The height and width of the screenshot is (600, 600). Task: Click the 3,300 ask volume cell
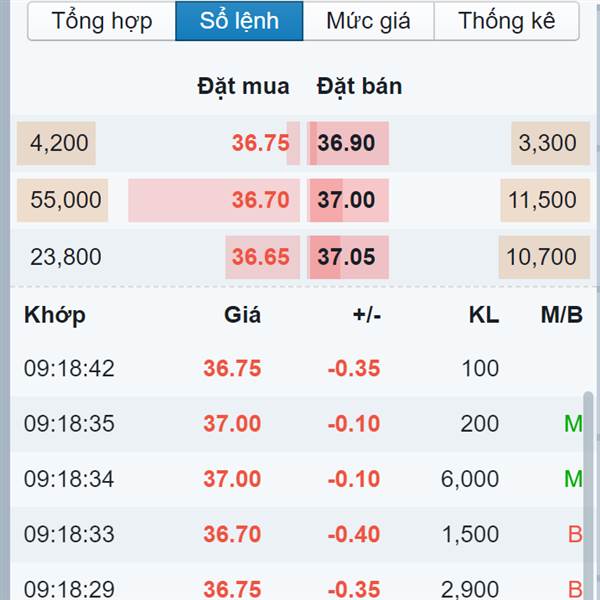pos(550,143)
